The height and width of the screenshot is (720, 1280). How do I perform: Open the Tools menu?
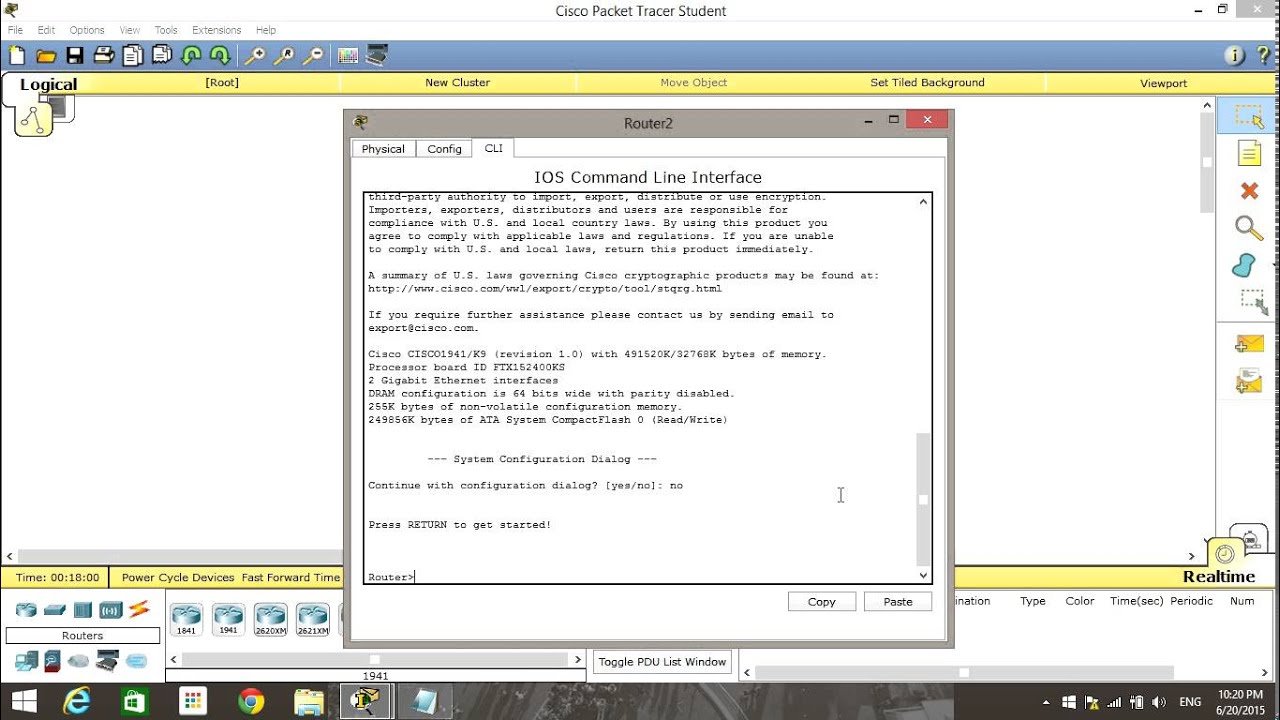click(166, 30)
